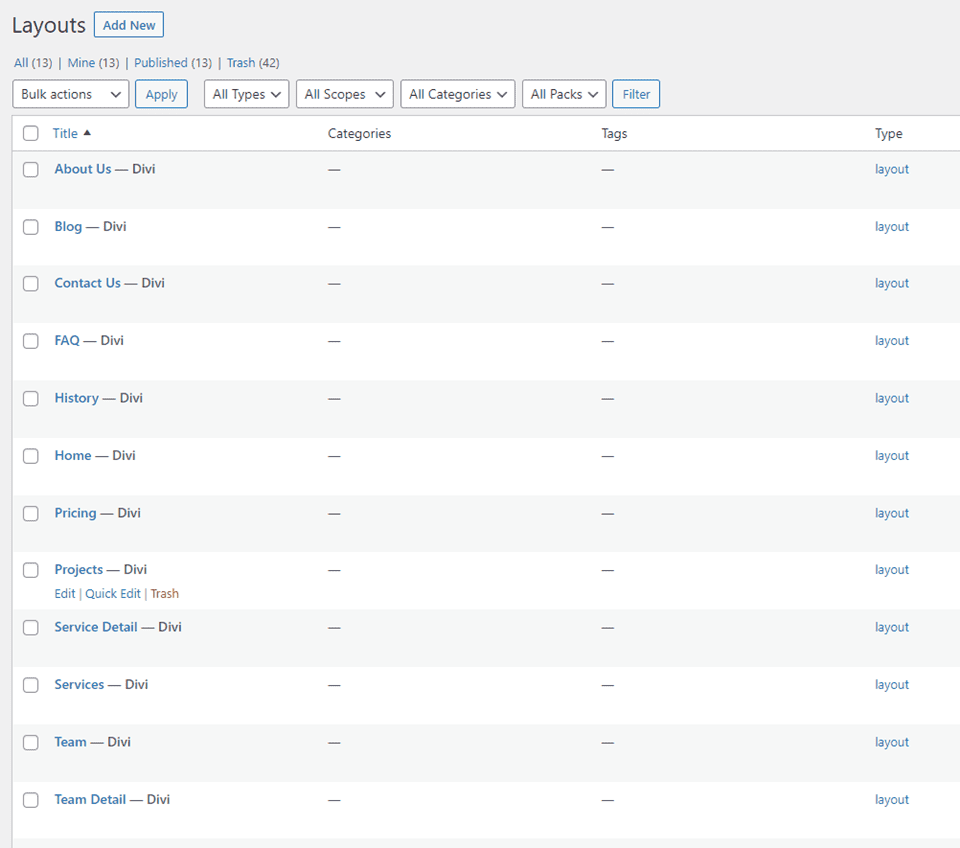Viewport: 960px width, 848px height.
Task: Toggle the Team Detail row checkbox
Action: (31, 800)
